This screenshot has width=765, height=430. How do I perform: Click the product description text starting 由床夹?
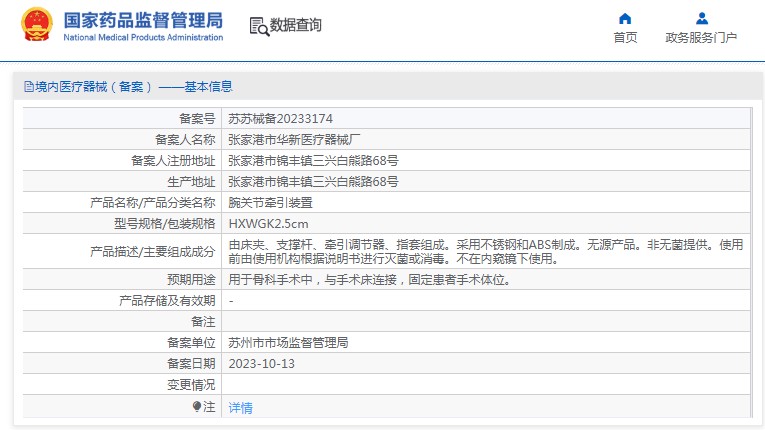tap(485, 251)
